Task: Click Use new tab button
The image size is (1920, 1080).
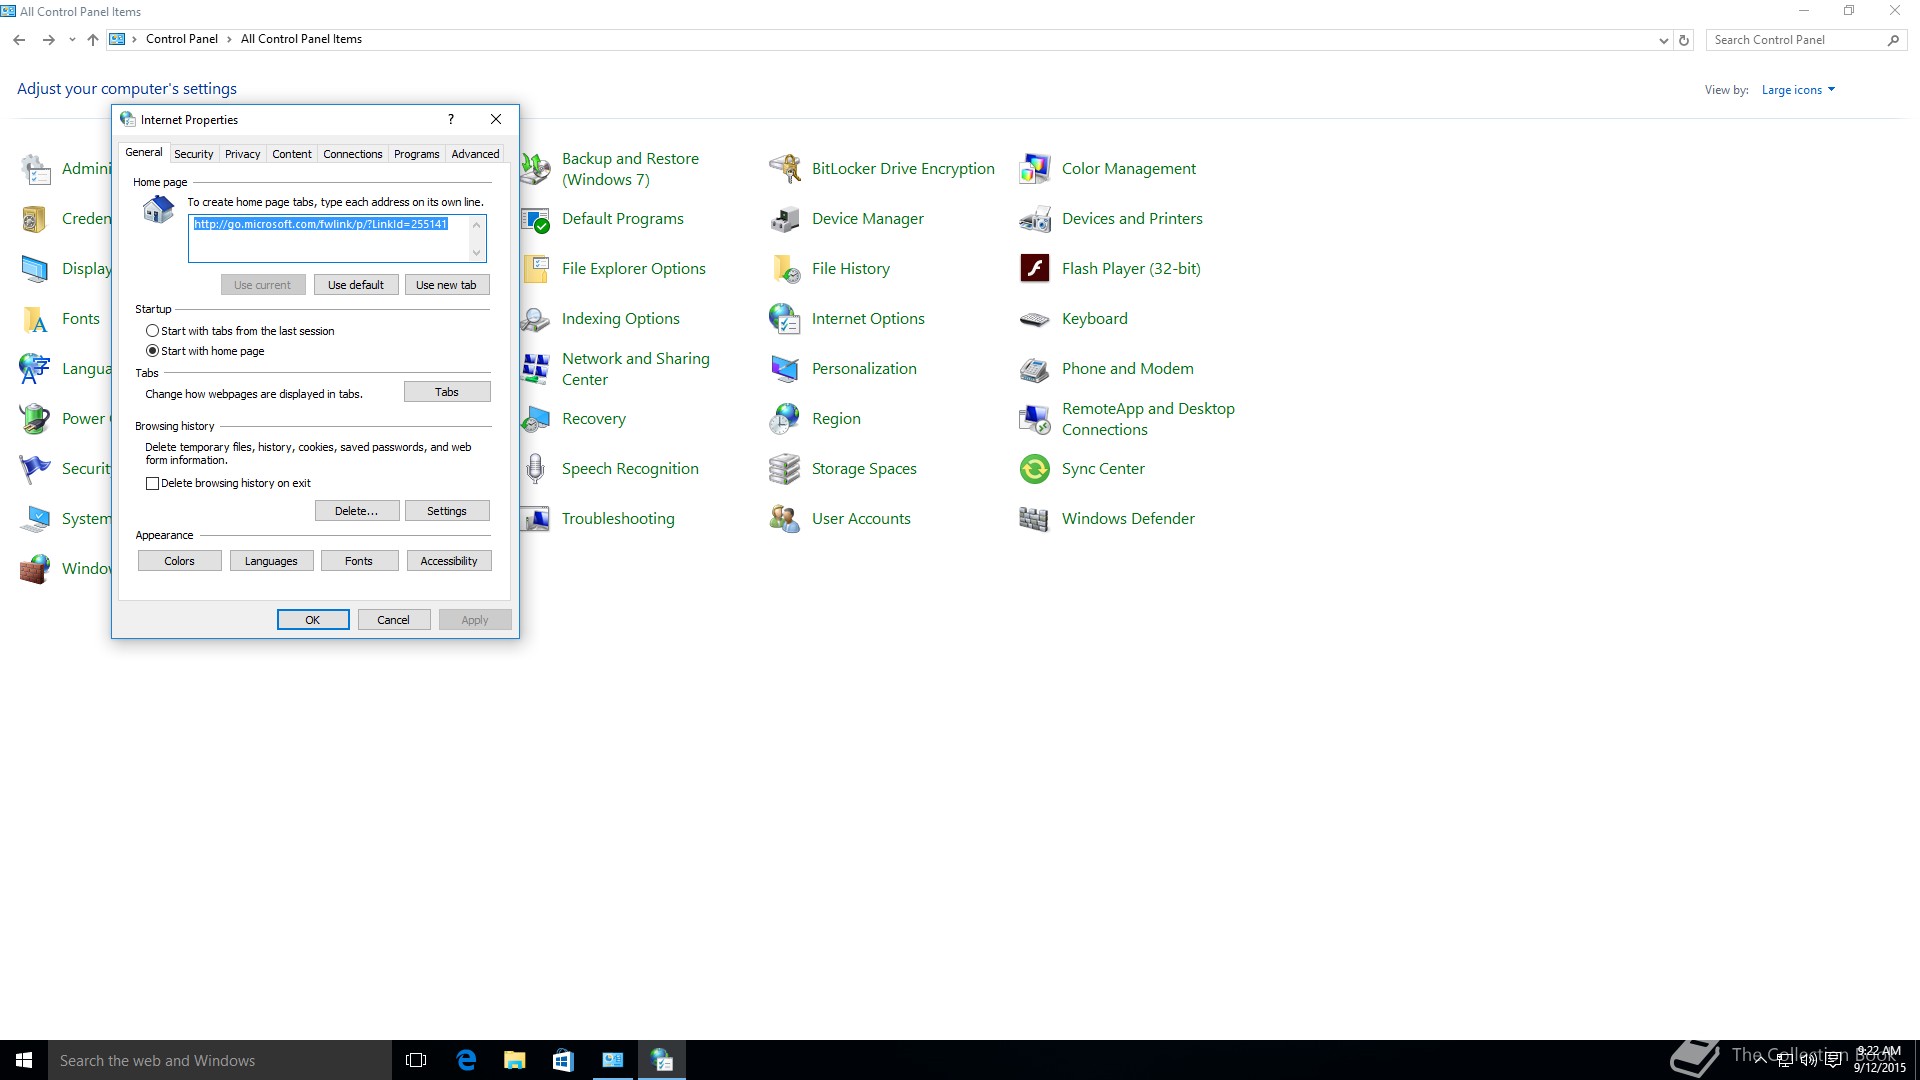Action: [x=447, y=285]
